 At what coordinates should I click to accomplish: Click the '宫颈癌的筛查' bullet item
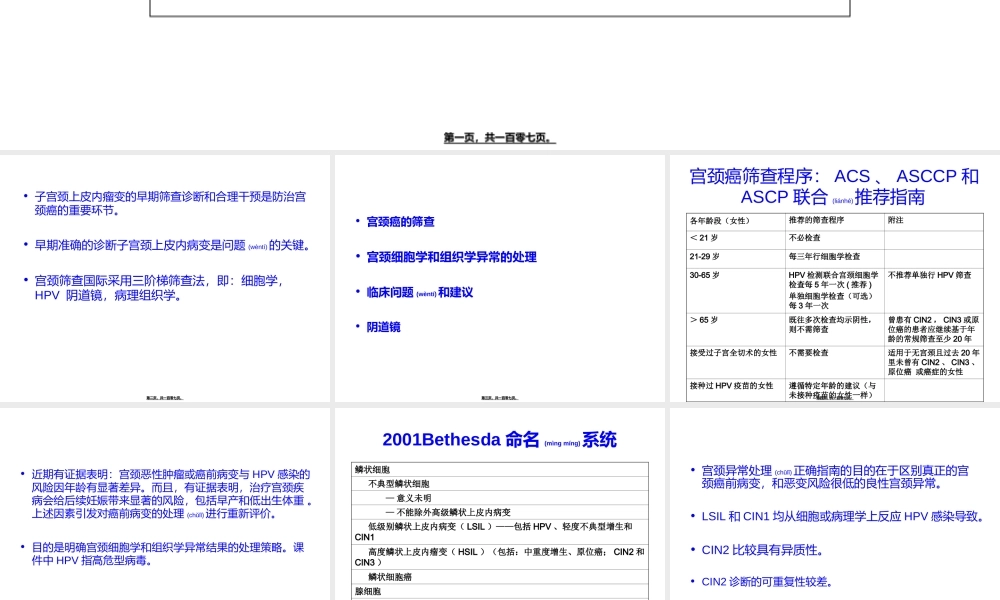[x=400, y=221]
